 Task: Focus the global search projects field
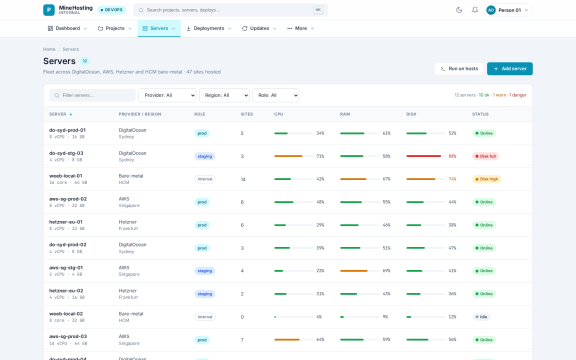tap(231, 10)
